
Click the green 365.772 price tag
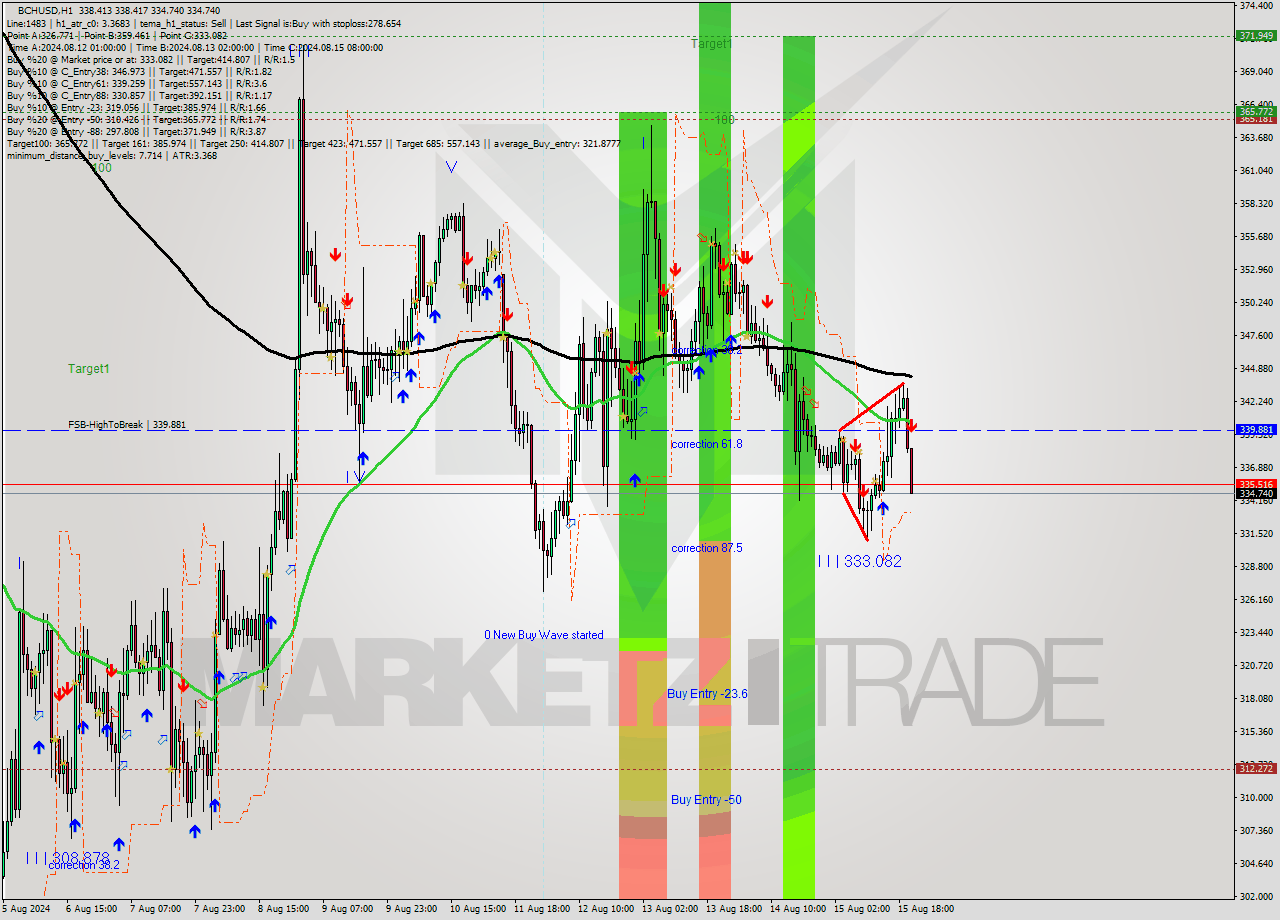pyautogui.click(x=1257, y=112)
